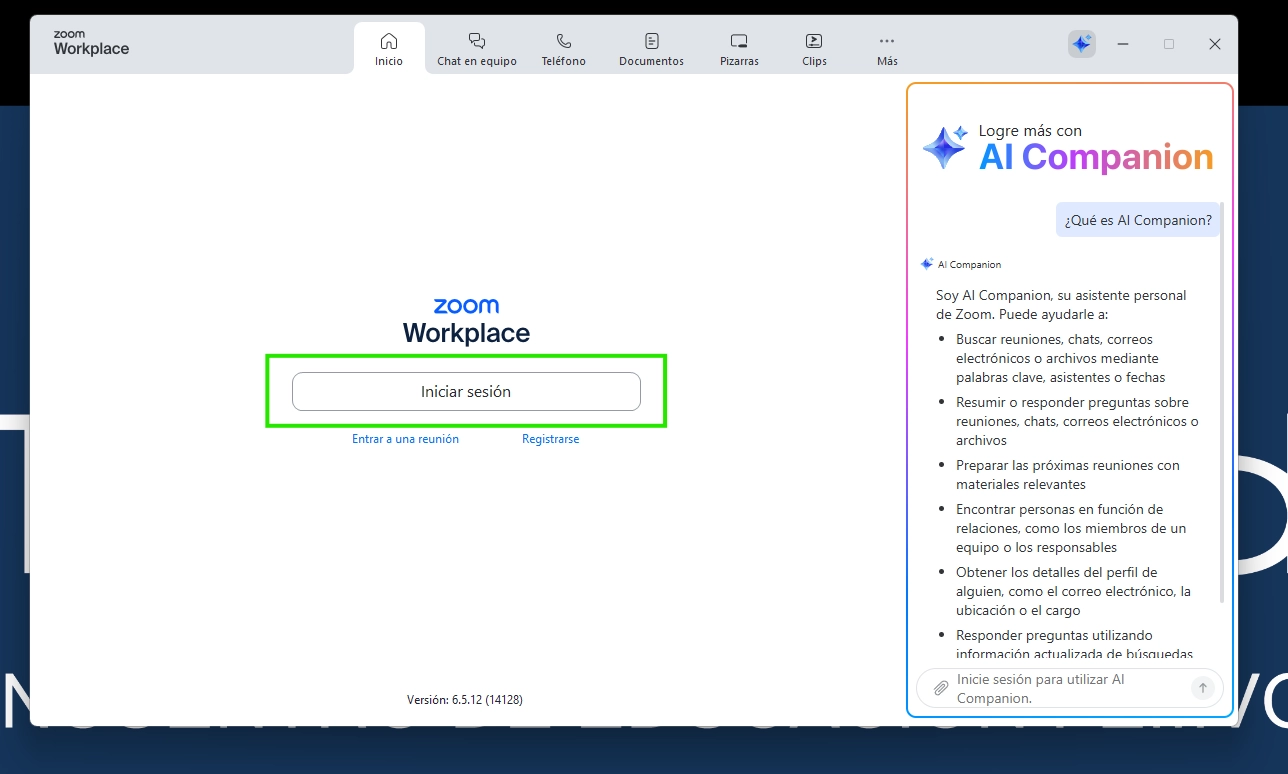Viewport: 1288px width, 774px height.
Task: Open the Pizarras whiteboards tab
Action: (739, 48)
